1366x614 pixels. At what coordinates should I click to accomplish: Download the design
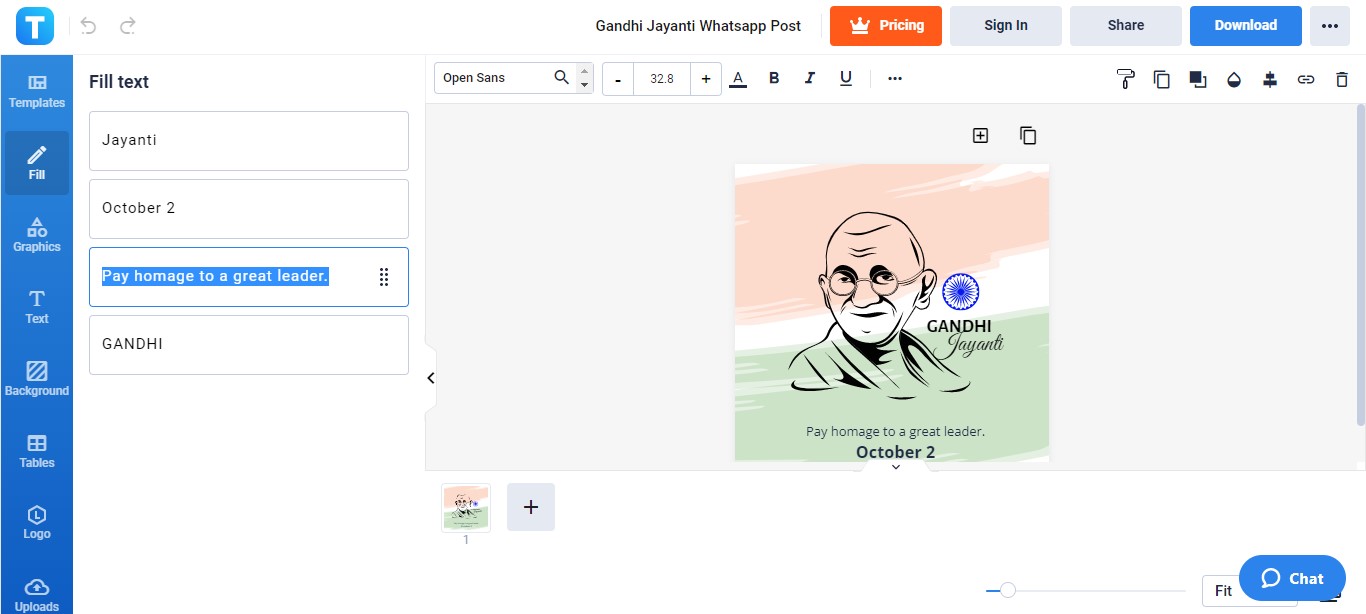click(1246, 26)
